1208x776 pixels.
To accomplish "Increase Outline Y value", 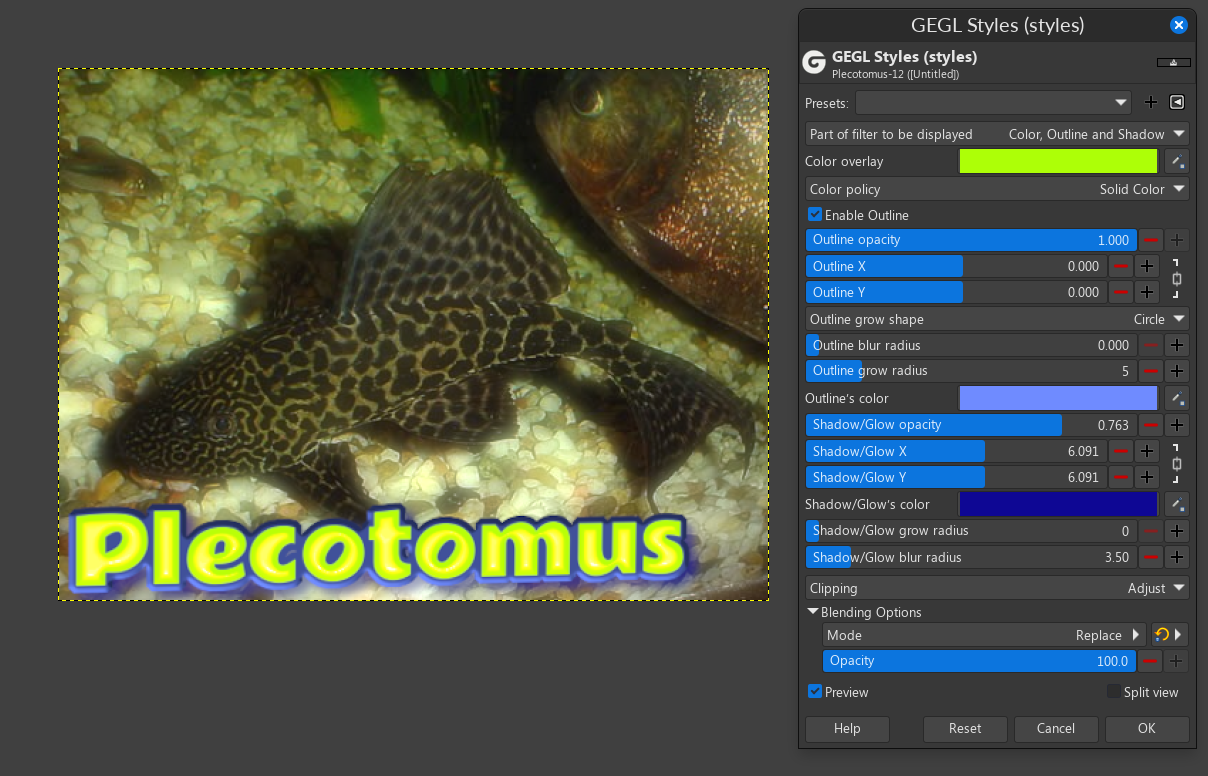I will (x=1147, y=292).
